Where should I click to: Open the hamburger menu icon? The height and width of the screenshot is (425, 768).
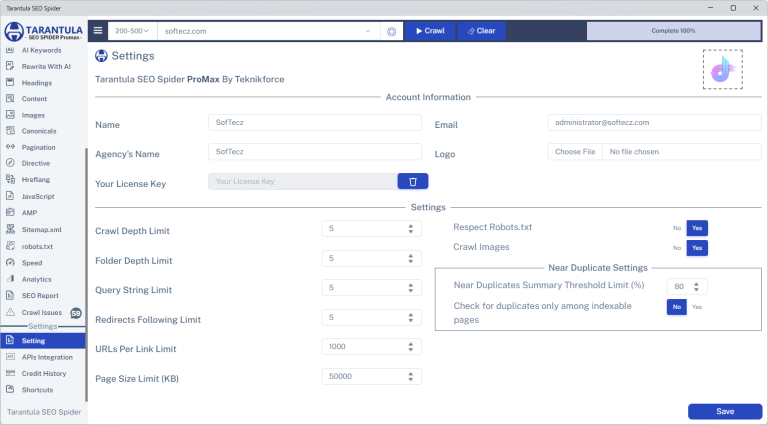pyautogui.click(x=98, y=31)
